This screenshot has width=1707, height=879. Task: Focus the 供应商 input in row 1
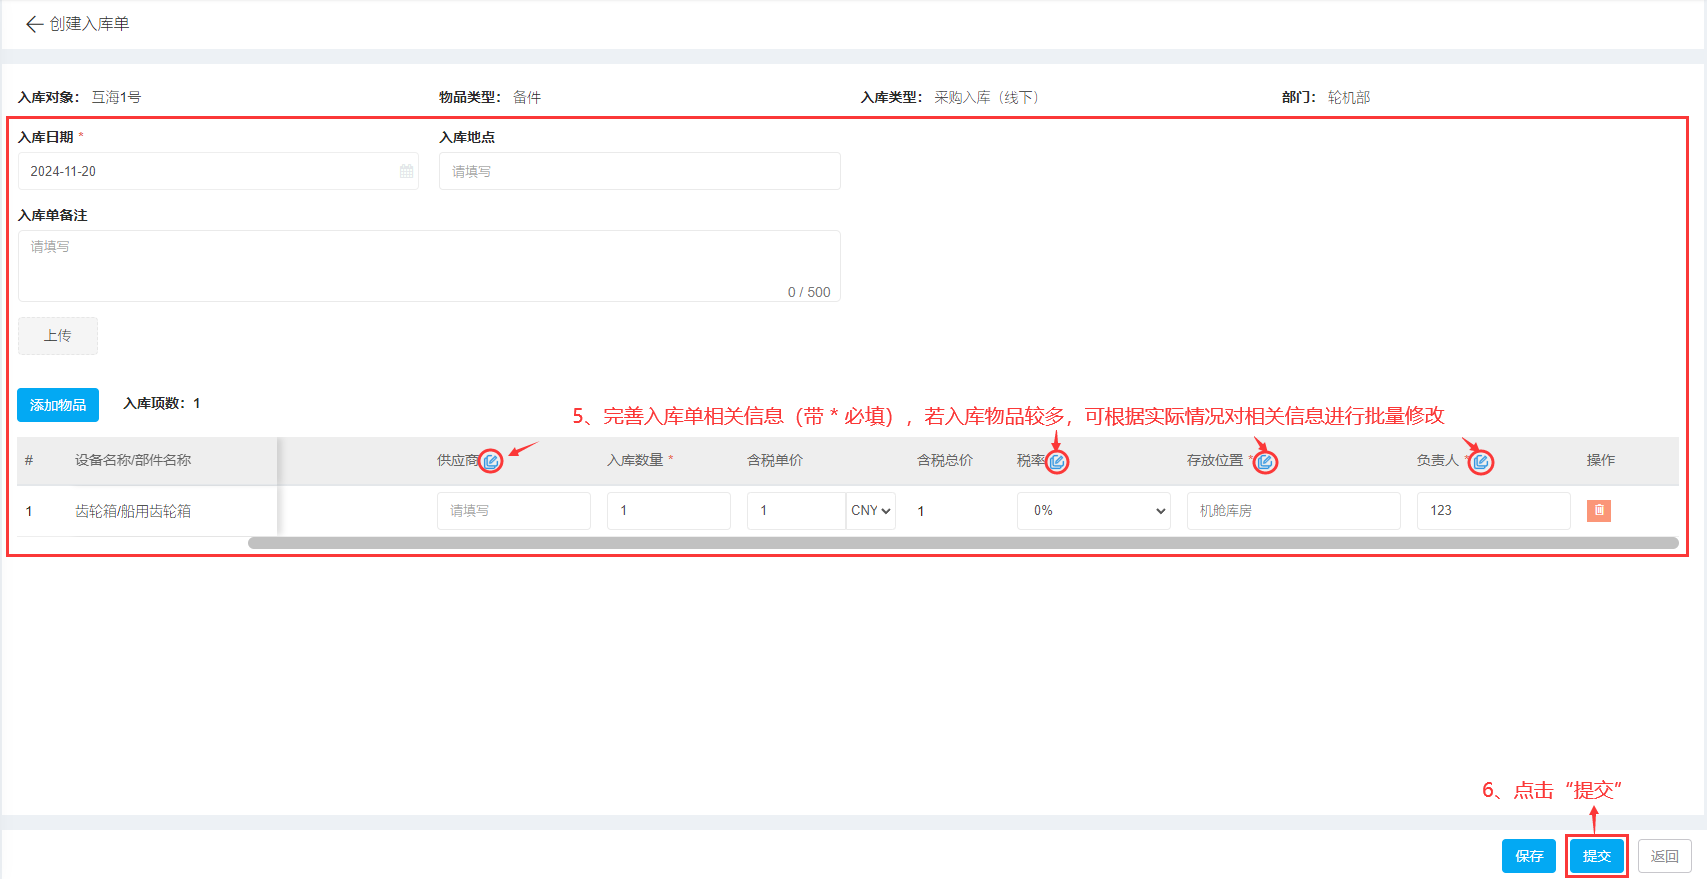(x=514, y=510)
